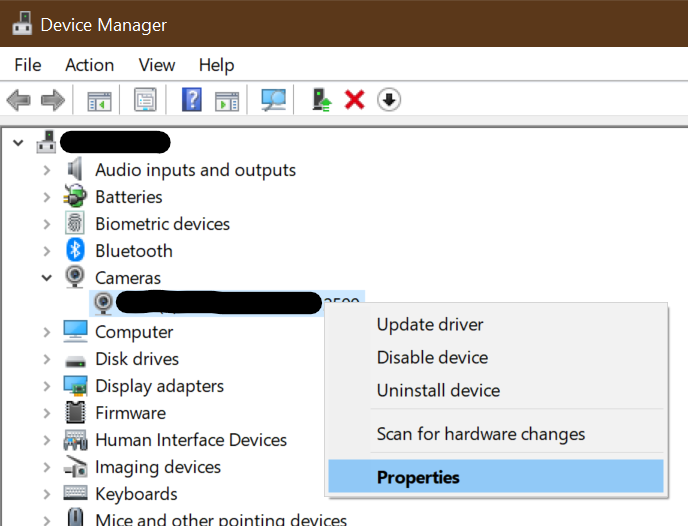Click the Back arrow toolbar icon

pos(18,100)
